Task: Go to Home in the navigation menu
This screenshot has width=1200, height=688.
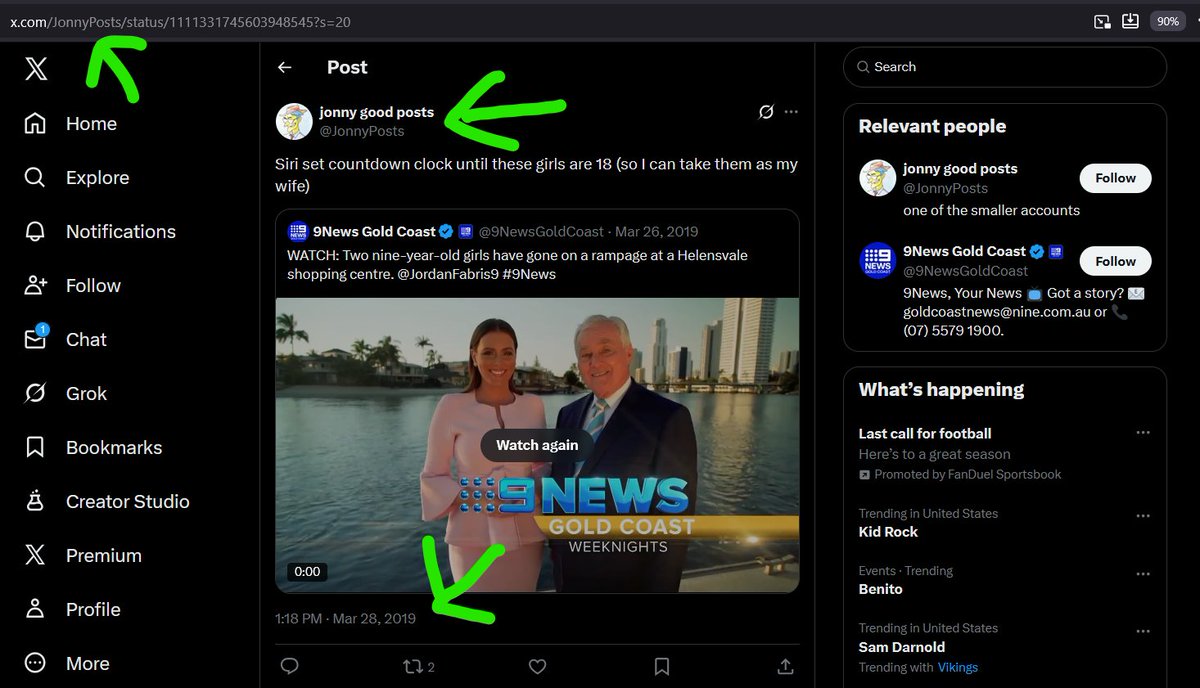Action: [x=91, y=123]
